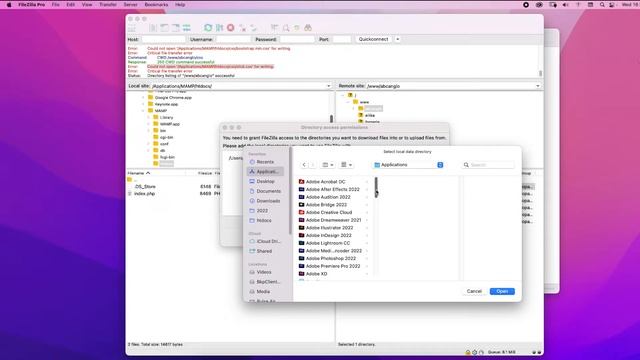This screenshot has width=640, height=360.
Task: Click Open in the file dialog
Action: (x=502, y=291)
